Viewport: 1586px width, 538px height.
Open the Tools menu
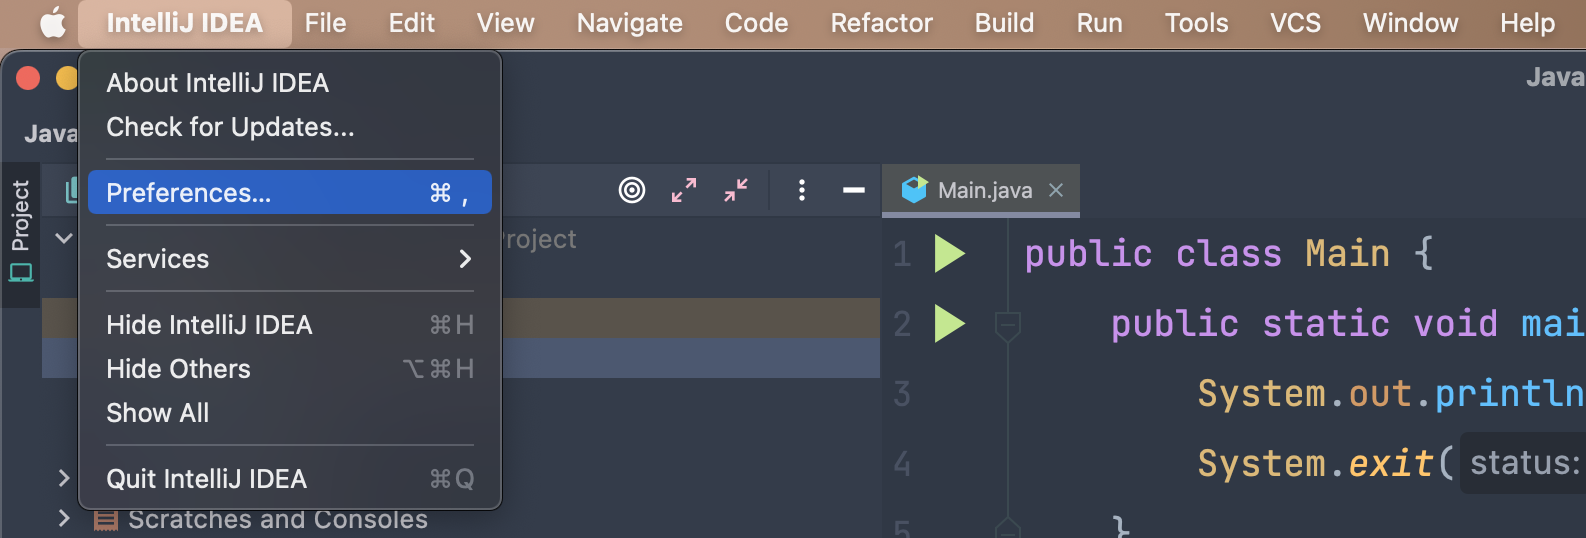1197,23
